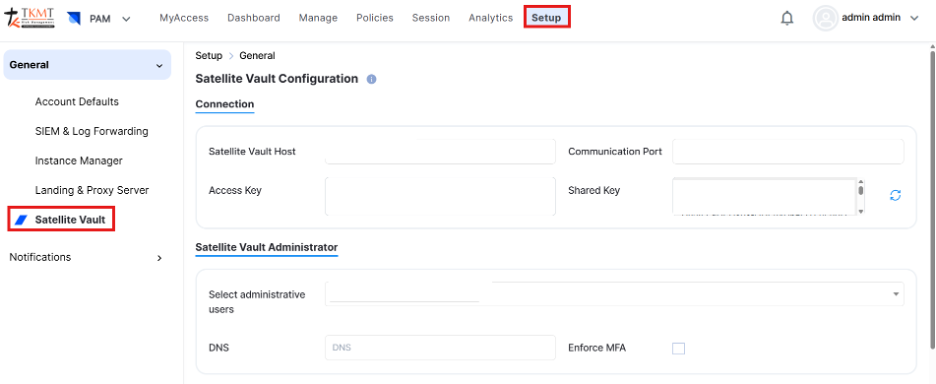Image resolution: width=936 pixels, height=384 pixels.
Task: Click the Enforce MFA label
Action: (597, 348)
